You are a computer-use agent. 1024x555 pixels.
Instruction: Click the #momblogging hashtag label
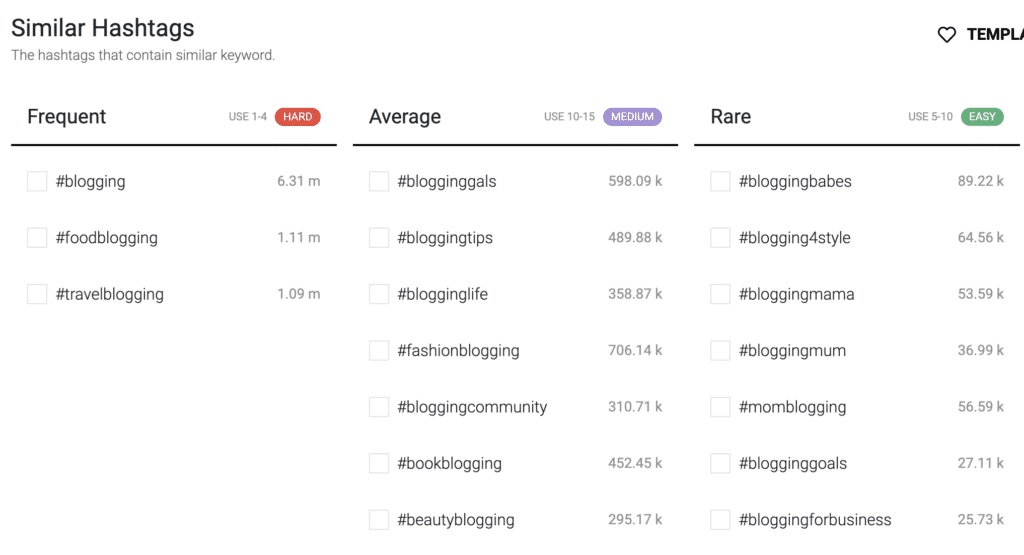(792, 407)
